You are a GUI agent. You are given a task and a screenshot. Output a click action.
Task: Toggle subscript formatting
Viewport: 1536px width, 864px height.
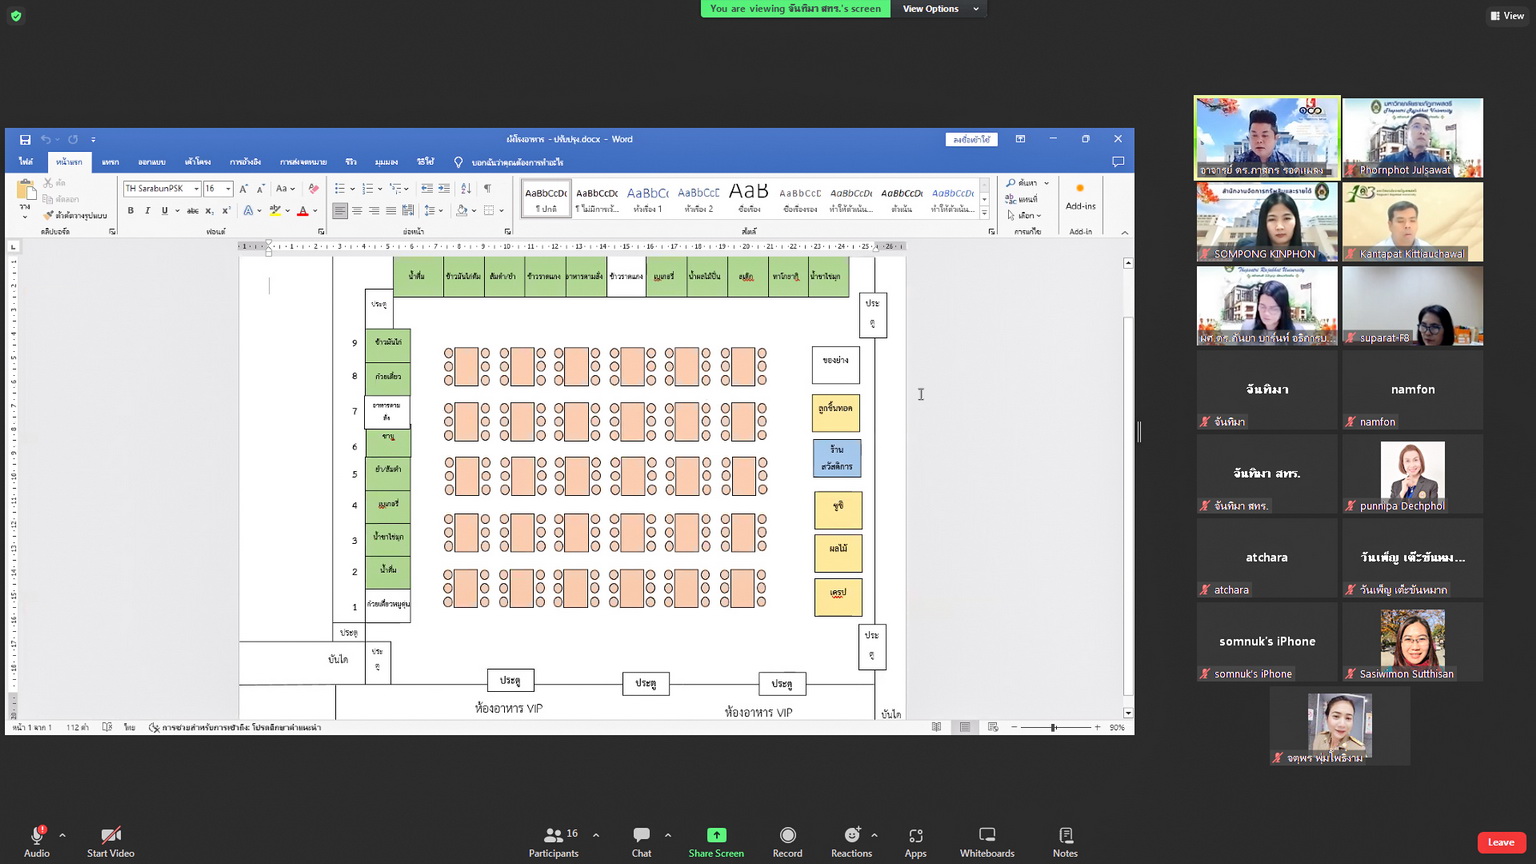click(x=209, y=211)
